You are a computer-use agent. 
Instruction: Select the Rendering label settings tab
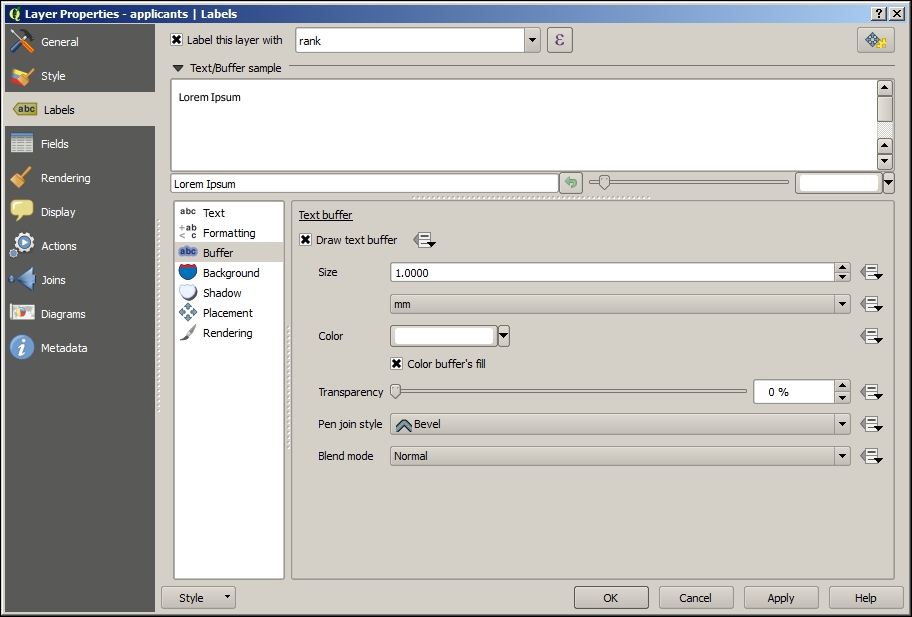(229, 333)
